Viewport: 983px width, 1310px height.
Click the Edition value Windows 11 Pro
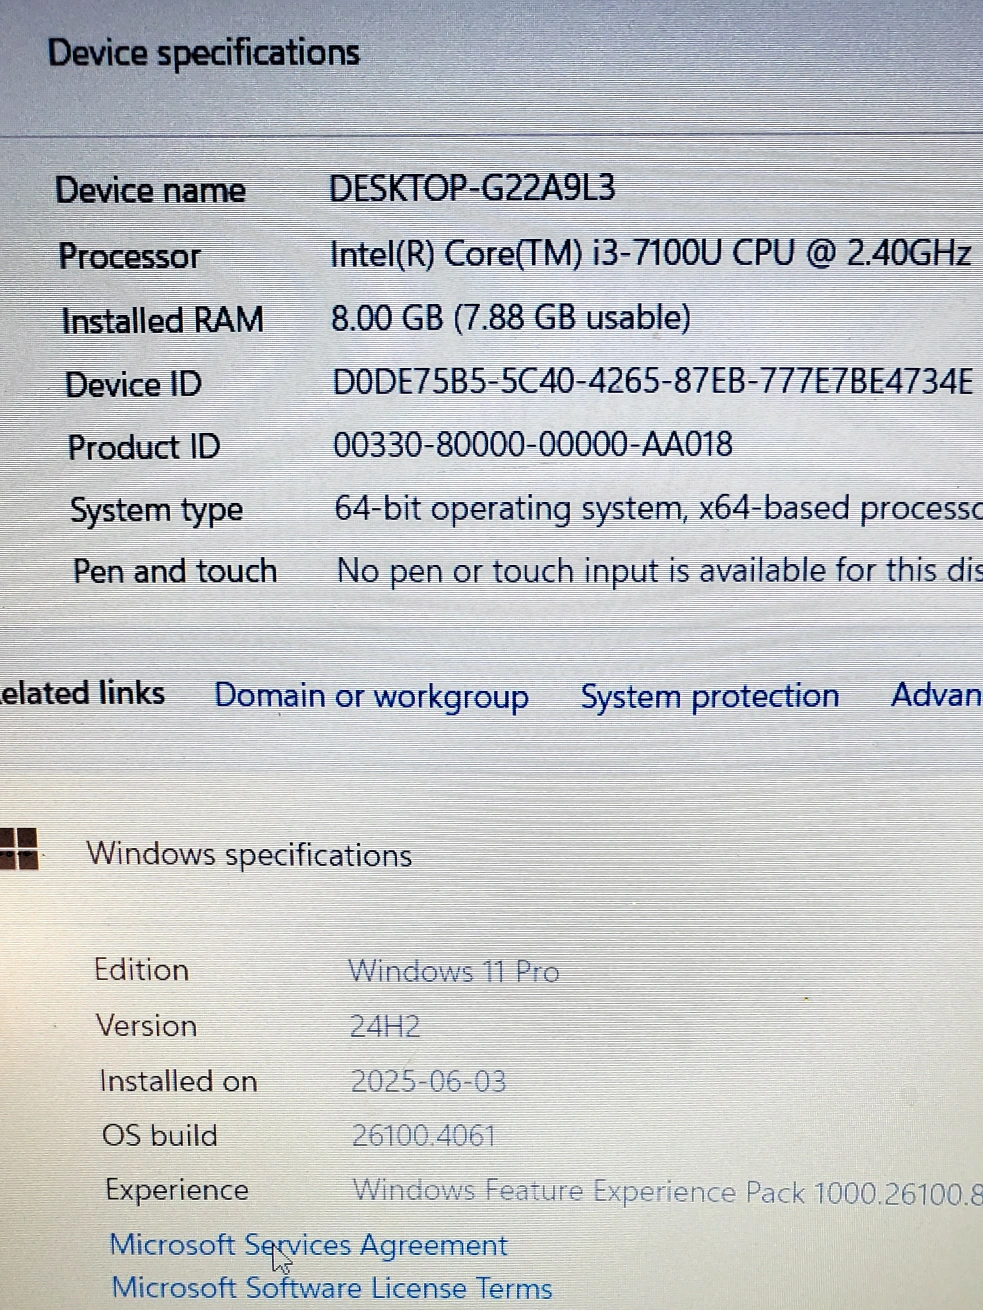click(453, 971)
